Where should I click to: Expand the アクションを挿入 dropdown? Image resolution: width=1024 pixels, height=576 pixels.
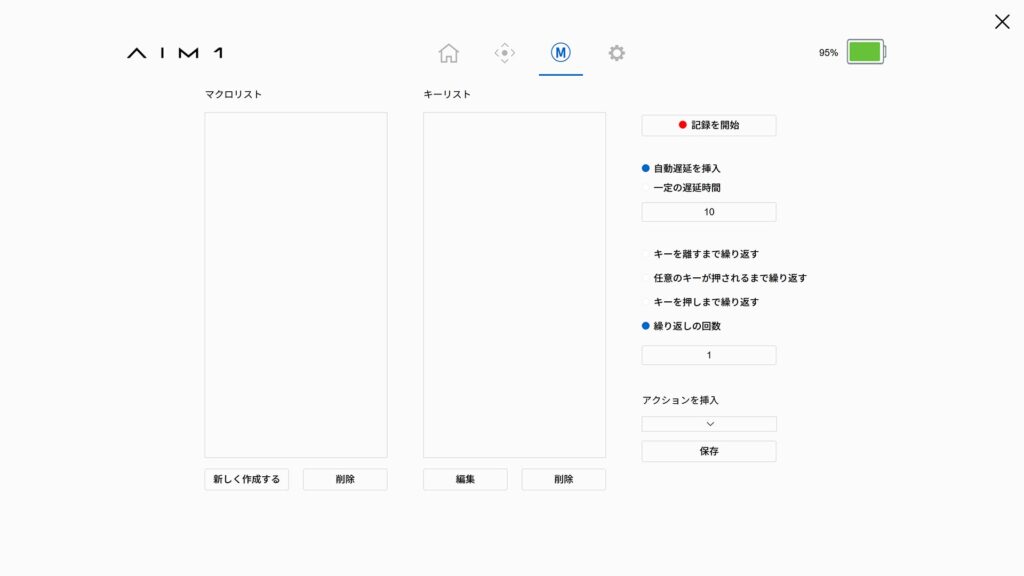point(709,424)
